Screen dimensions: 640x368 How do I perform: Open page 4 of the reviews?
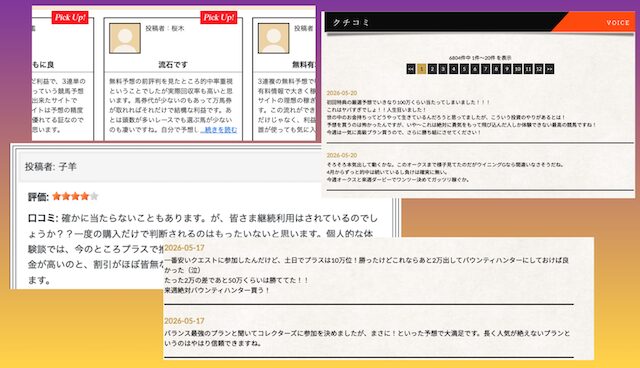(x=453, y=69)
